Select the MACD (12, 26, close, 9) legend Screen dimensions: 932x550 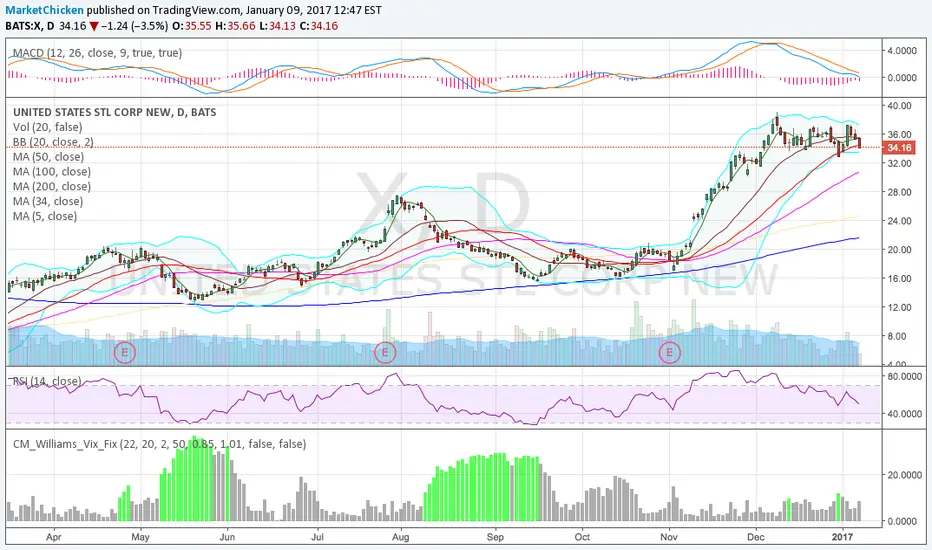pos(97,53)
